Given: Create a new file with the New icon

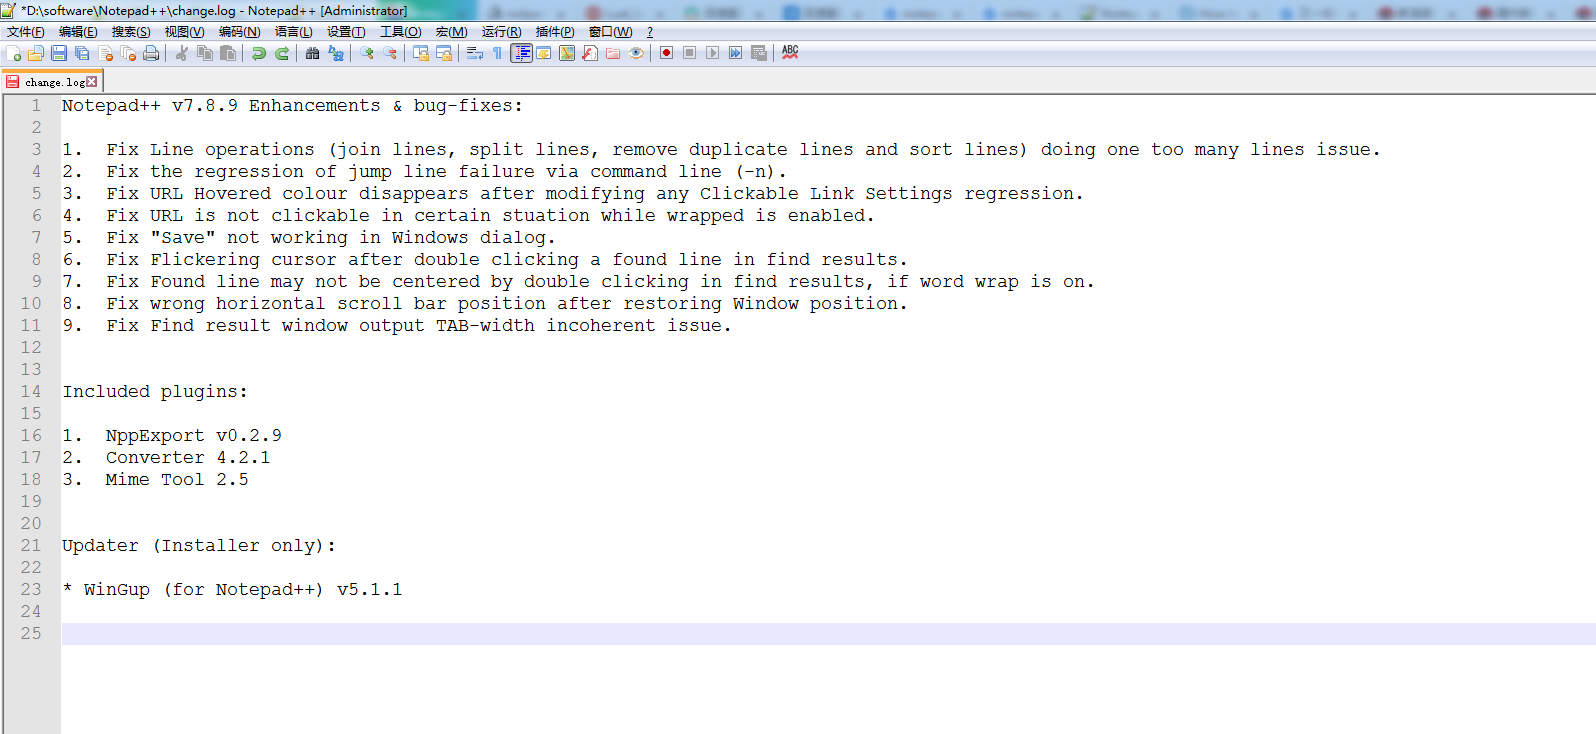Looking at the screenshot, I should coord(14,53).
